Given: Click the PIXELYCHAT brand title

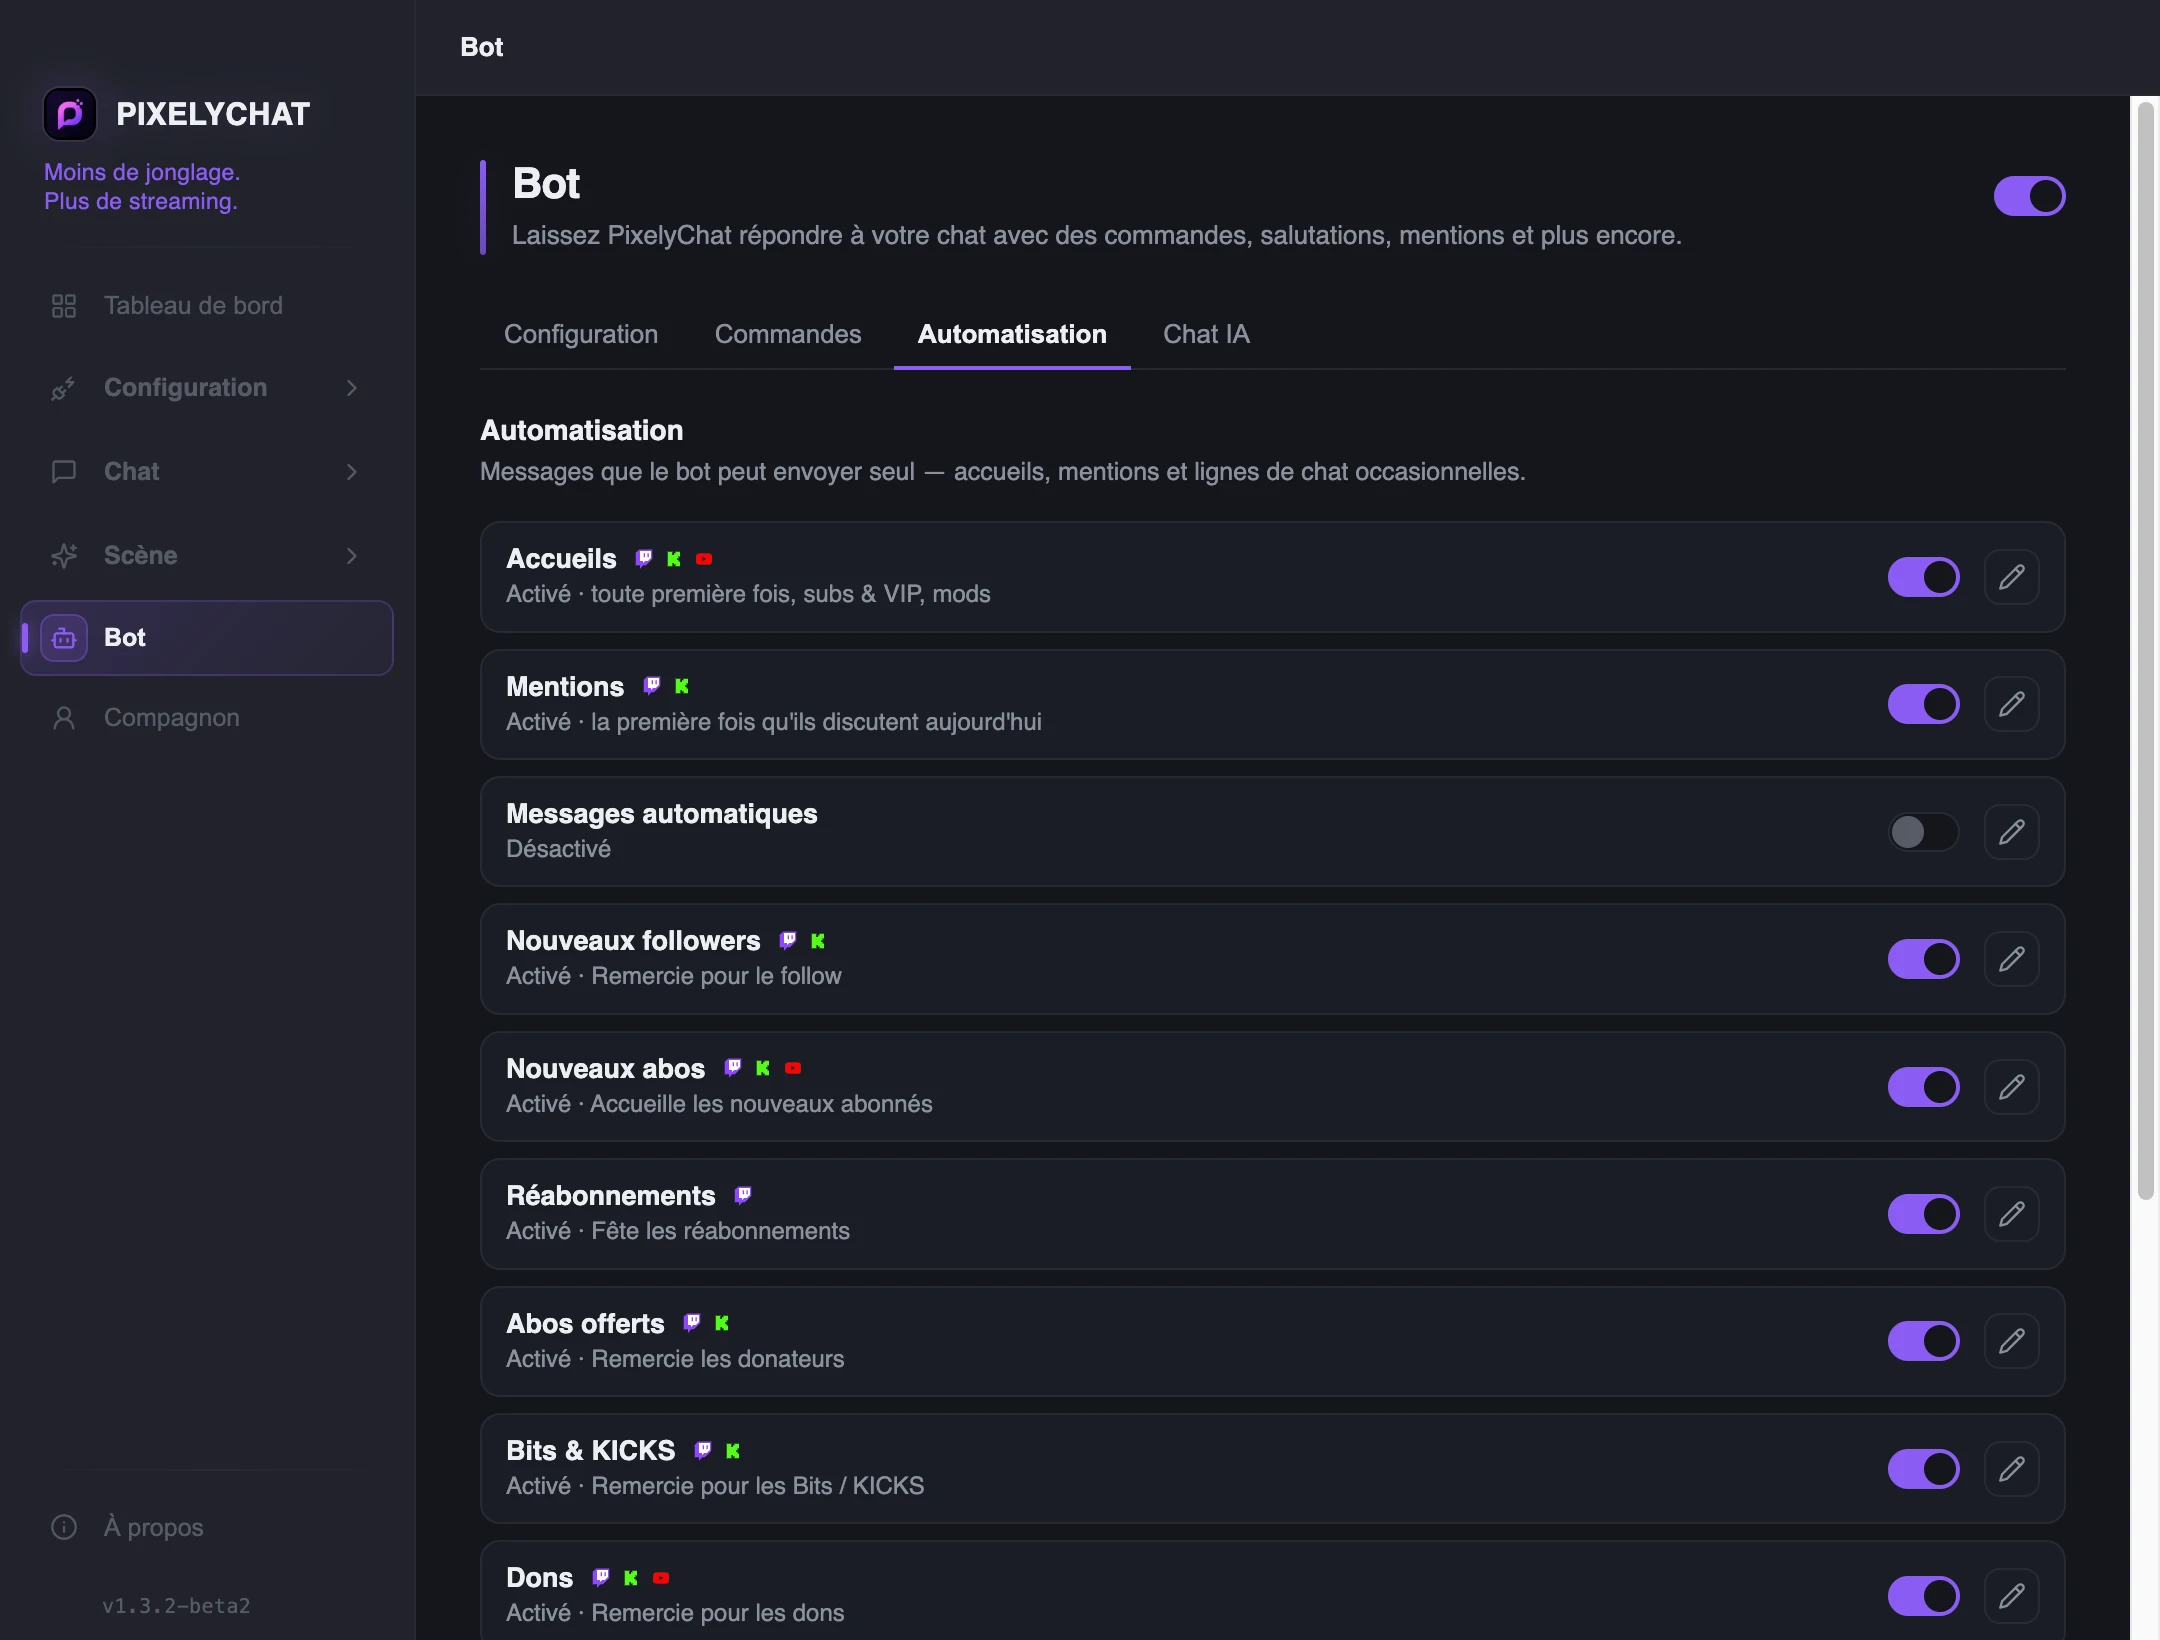Looking at the screenshot, I should pos(213,114).
